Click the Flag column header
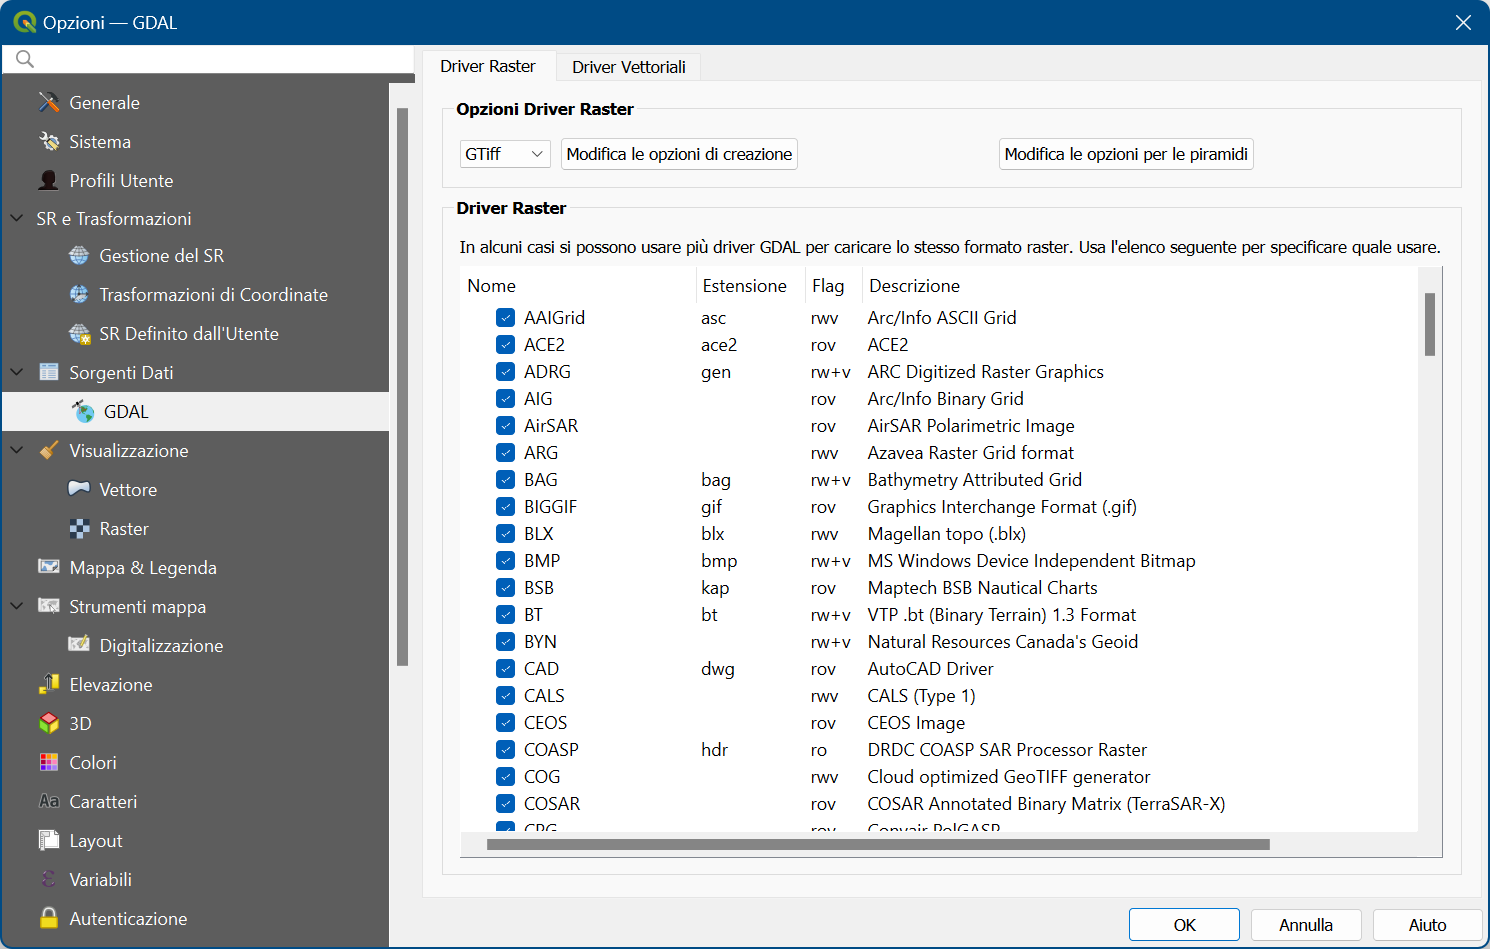 pos(833,286)
